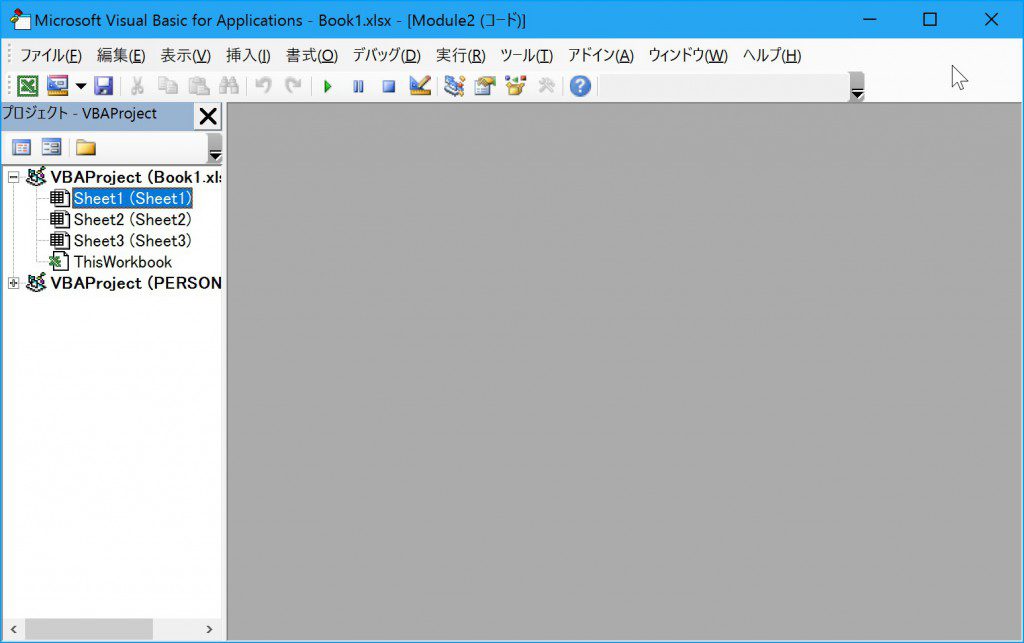This screenshot has width=1024, height=643.
Task: Open the Properties Window toolbar icon
Action: pyautogui.click(x=485, y=86)
